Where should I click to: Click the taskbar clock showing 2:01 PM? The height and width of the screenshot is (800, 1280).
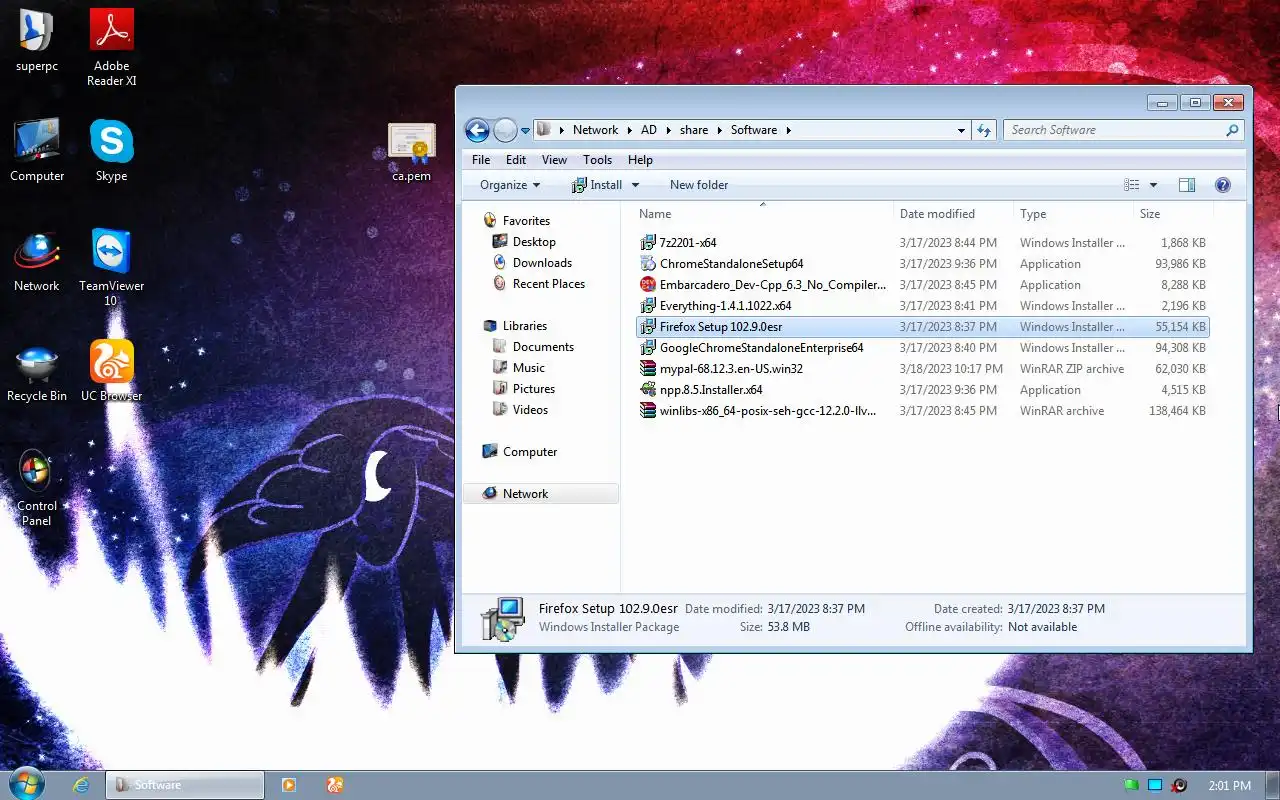pos(1229,786)
